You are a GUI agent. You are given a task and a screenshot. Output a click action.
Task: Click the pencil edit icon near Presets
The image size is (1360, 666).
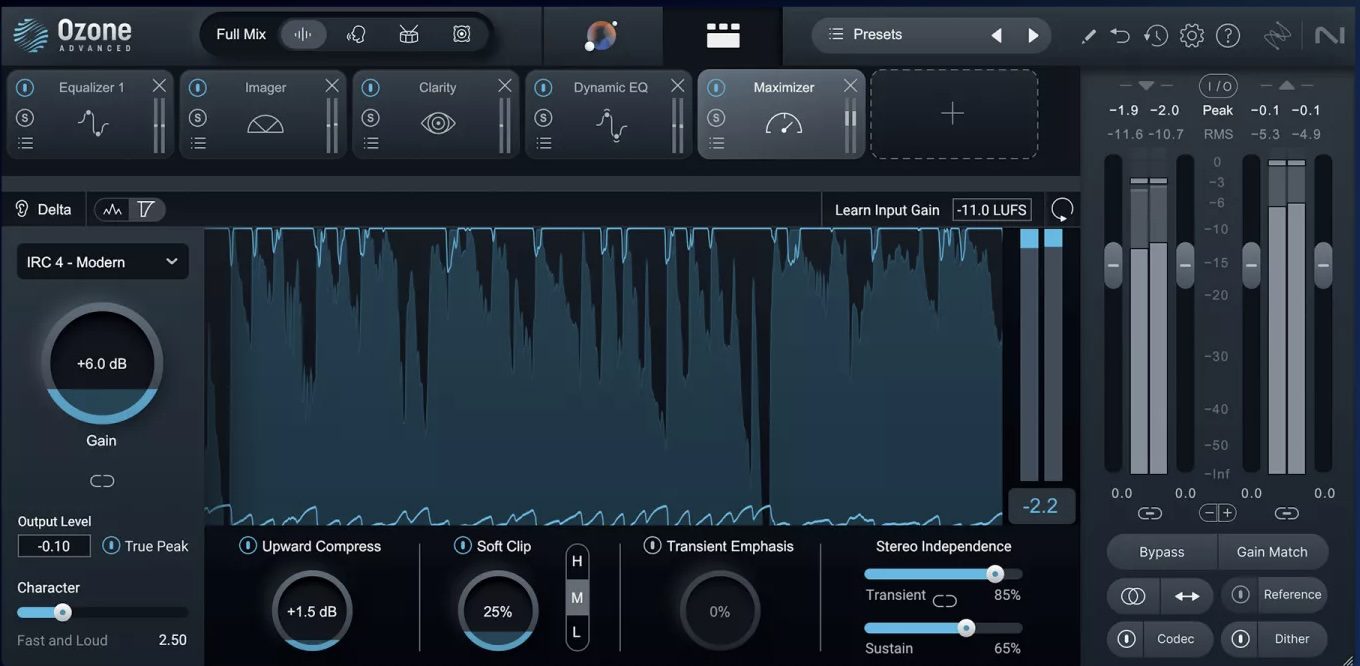click(1089, 35)
